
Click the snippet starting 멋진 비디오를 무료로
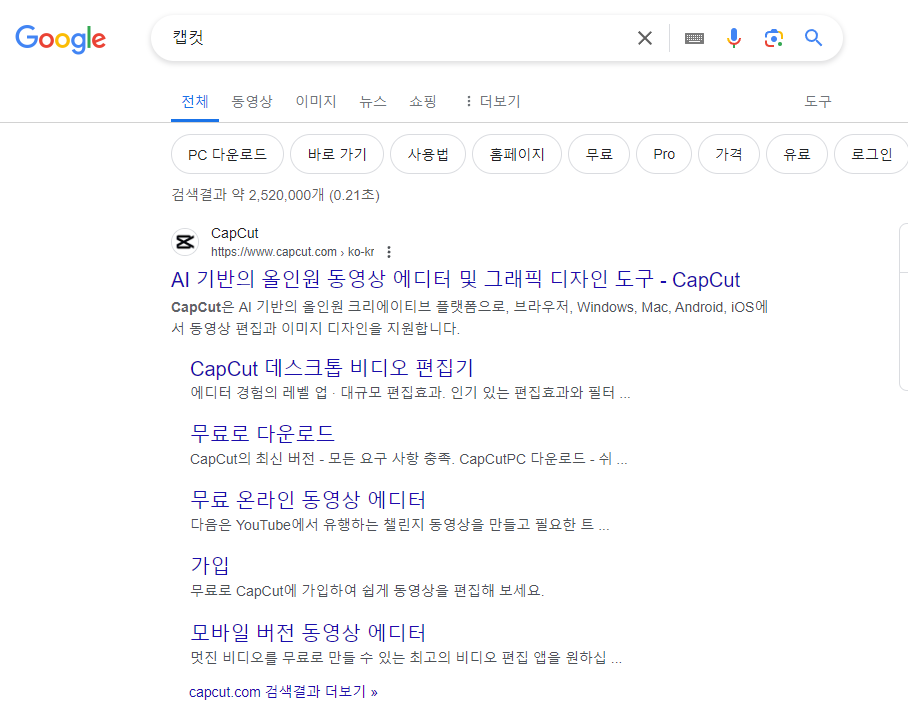[407, 658]
